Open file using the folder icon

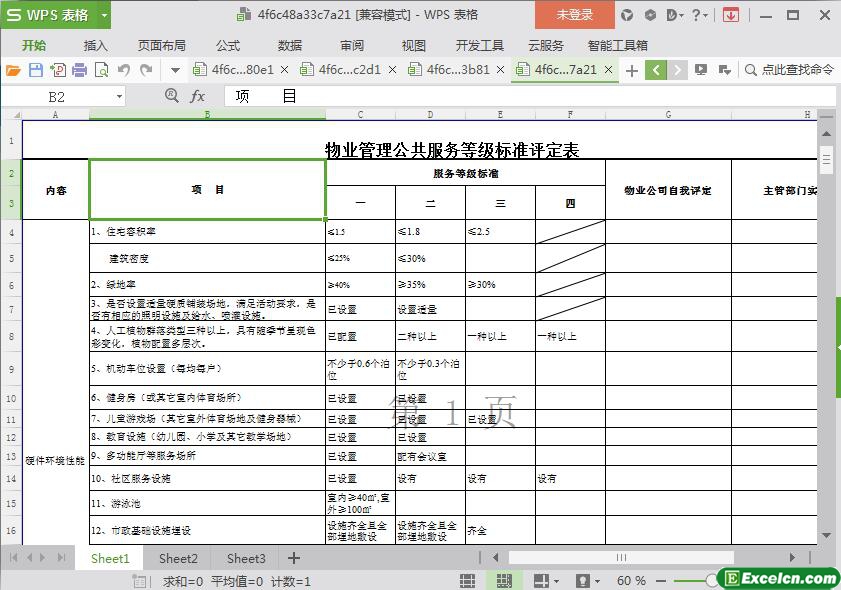pyautogui.click(x=13, y=70)
